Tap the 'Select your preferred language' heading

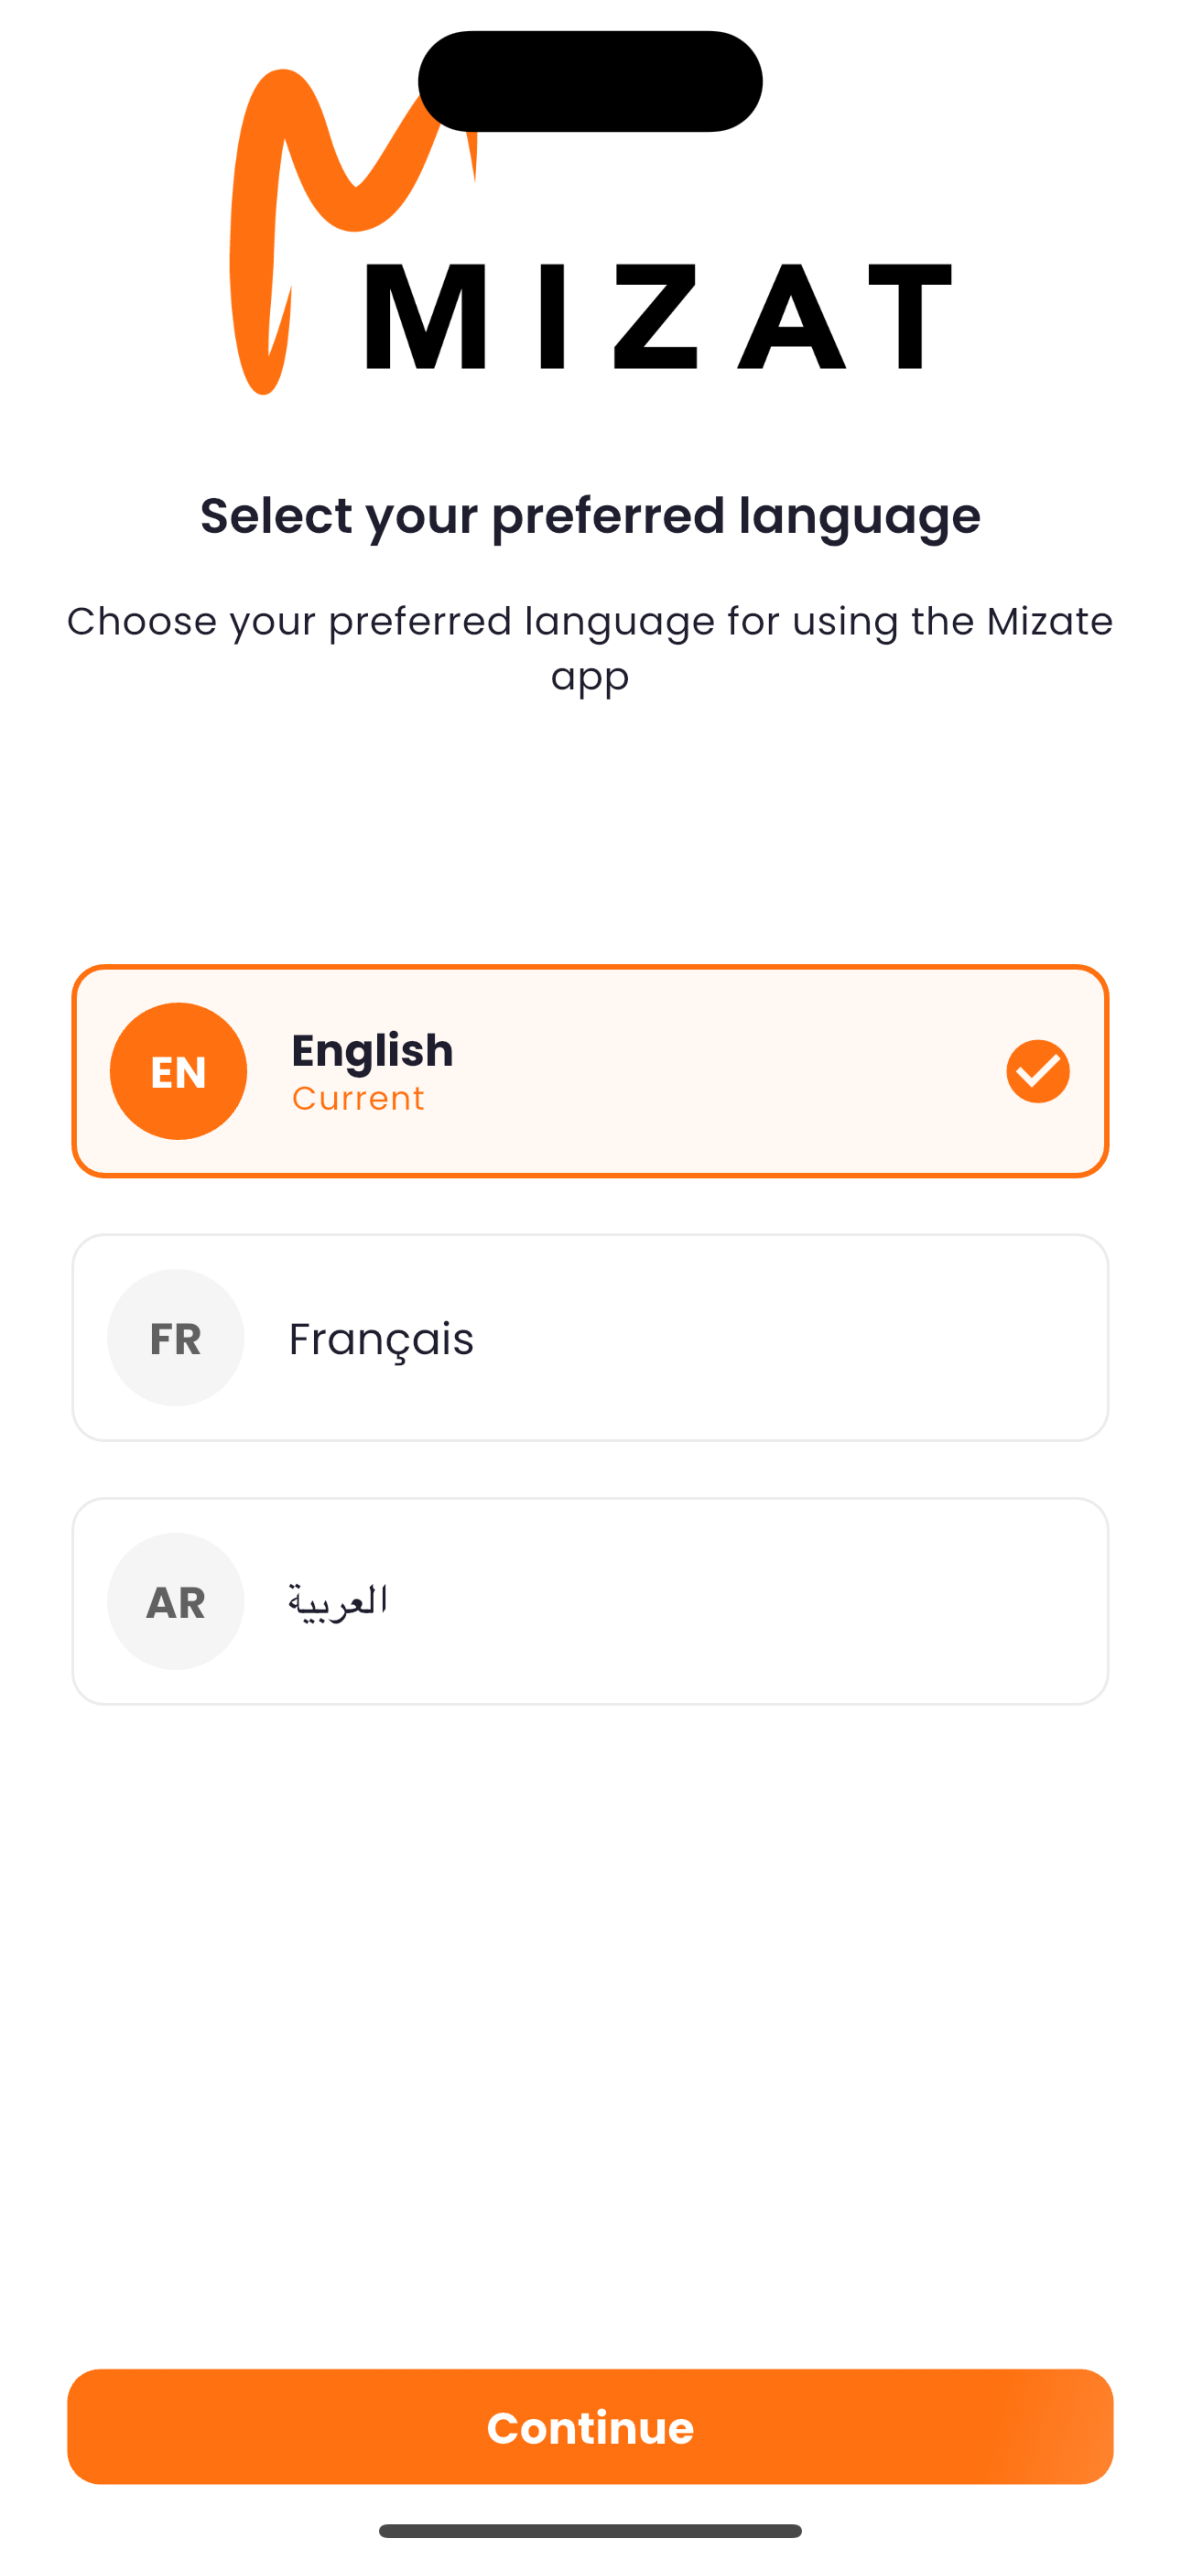[590, 517]
